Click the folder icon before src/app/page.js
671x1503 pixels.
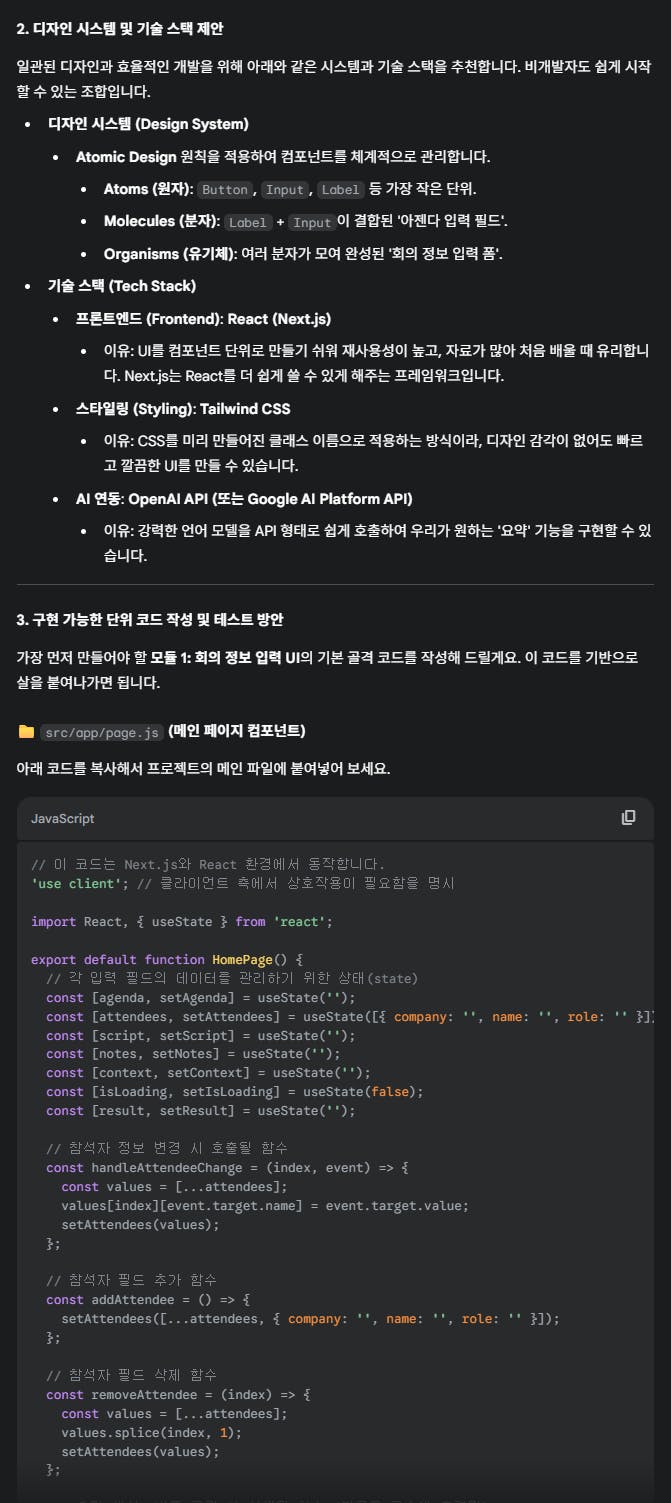tap(26, 732)
